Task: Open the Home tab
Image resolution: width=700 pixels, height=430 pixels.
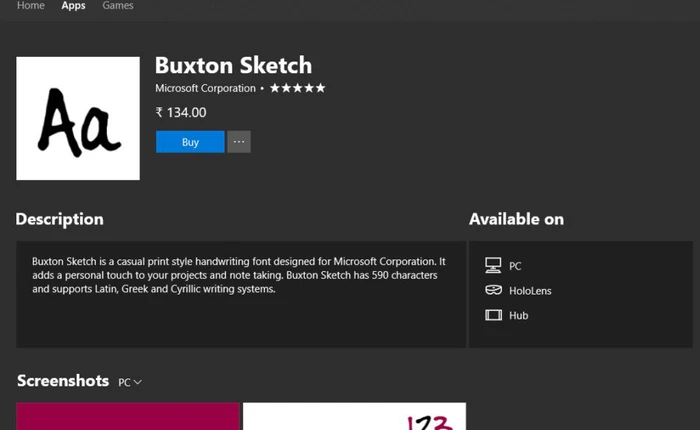Action: coord(31,5)
